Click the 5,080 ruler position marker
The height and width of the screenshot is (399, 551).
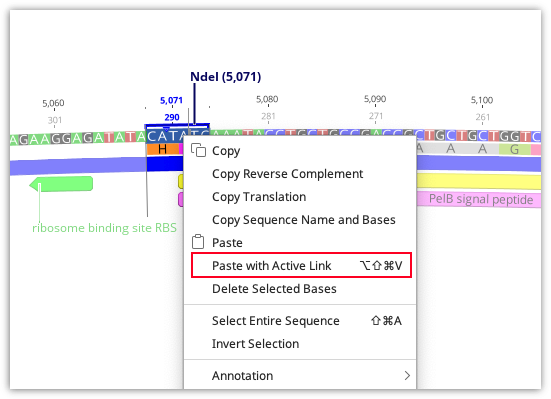[x=267, y=99]
